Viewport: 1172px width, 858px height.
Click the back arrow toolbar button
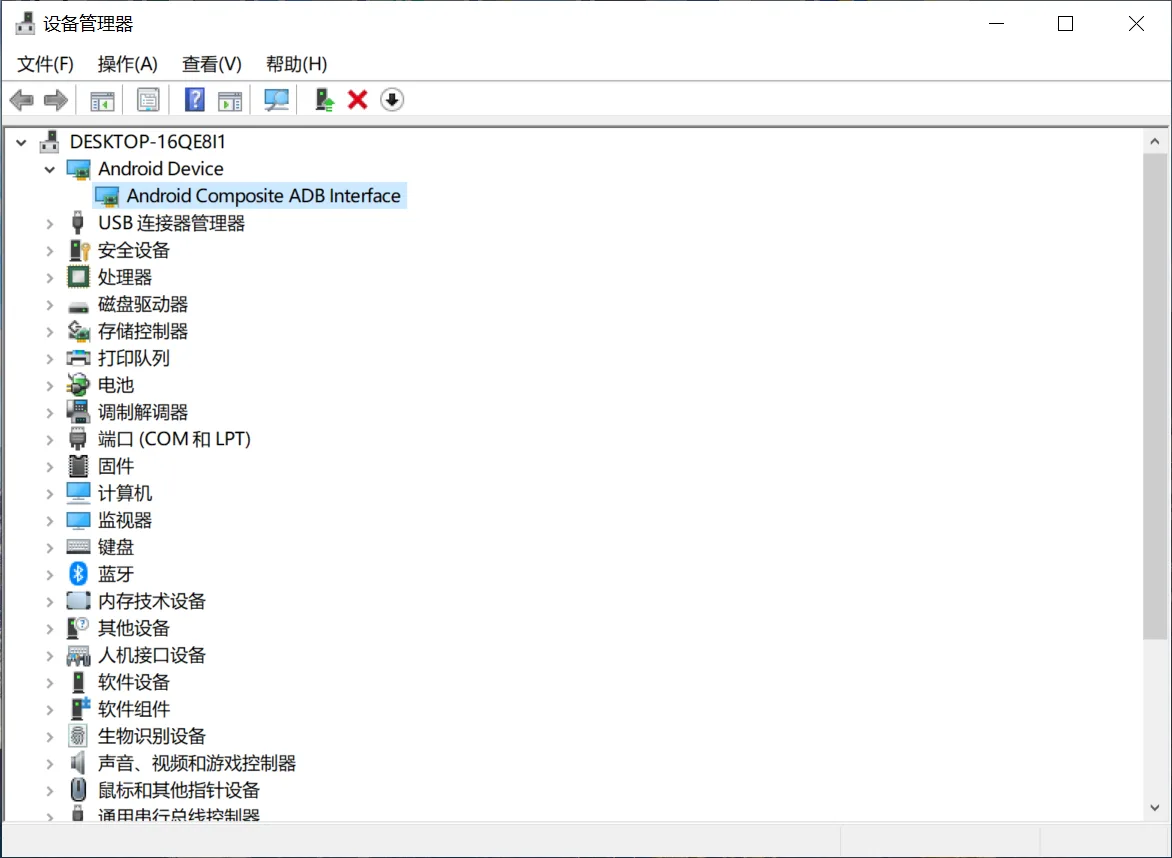pos(22,99)
